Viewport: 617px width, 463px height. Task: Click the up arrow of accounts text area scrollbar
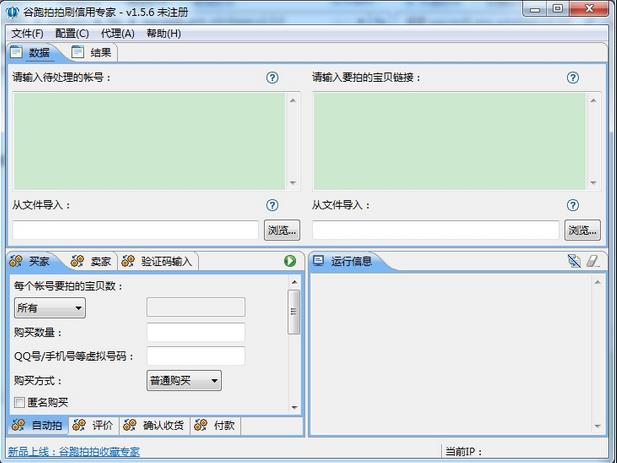(x=292, y=100)
